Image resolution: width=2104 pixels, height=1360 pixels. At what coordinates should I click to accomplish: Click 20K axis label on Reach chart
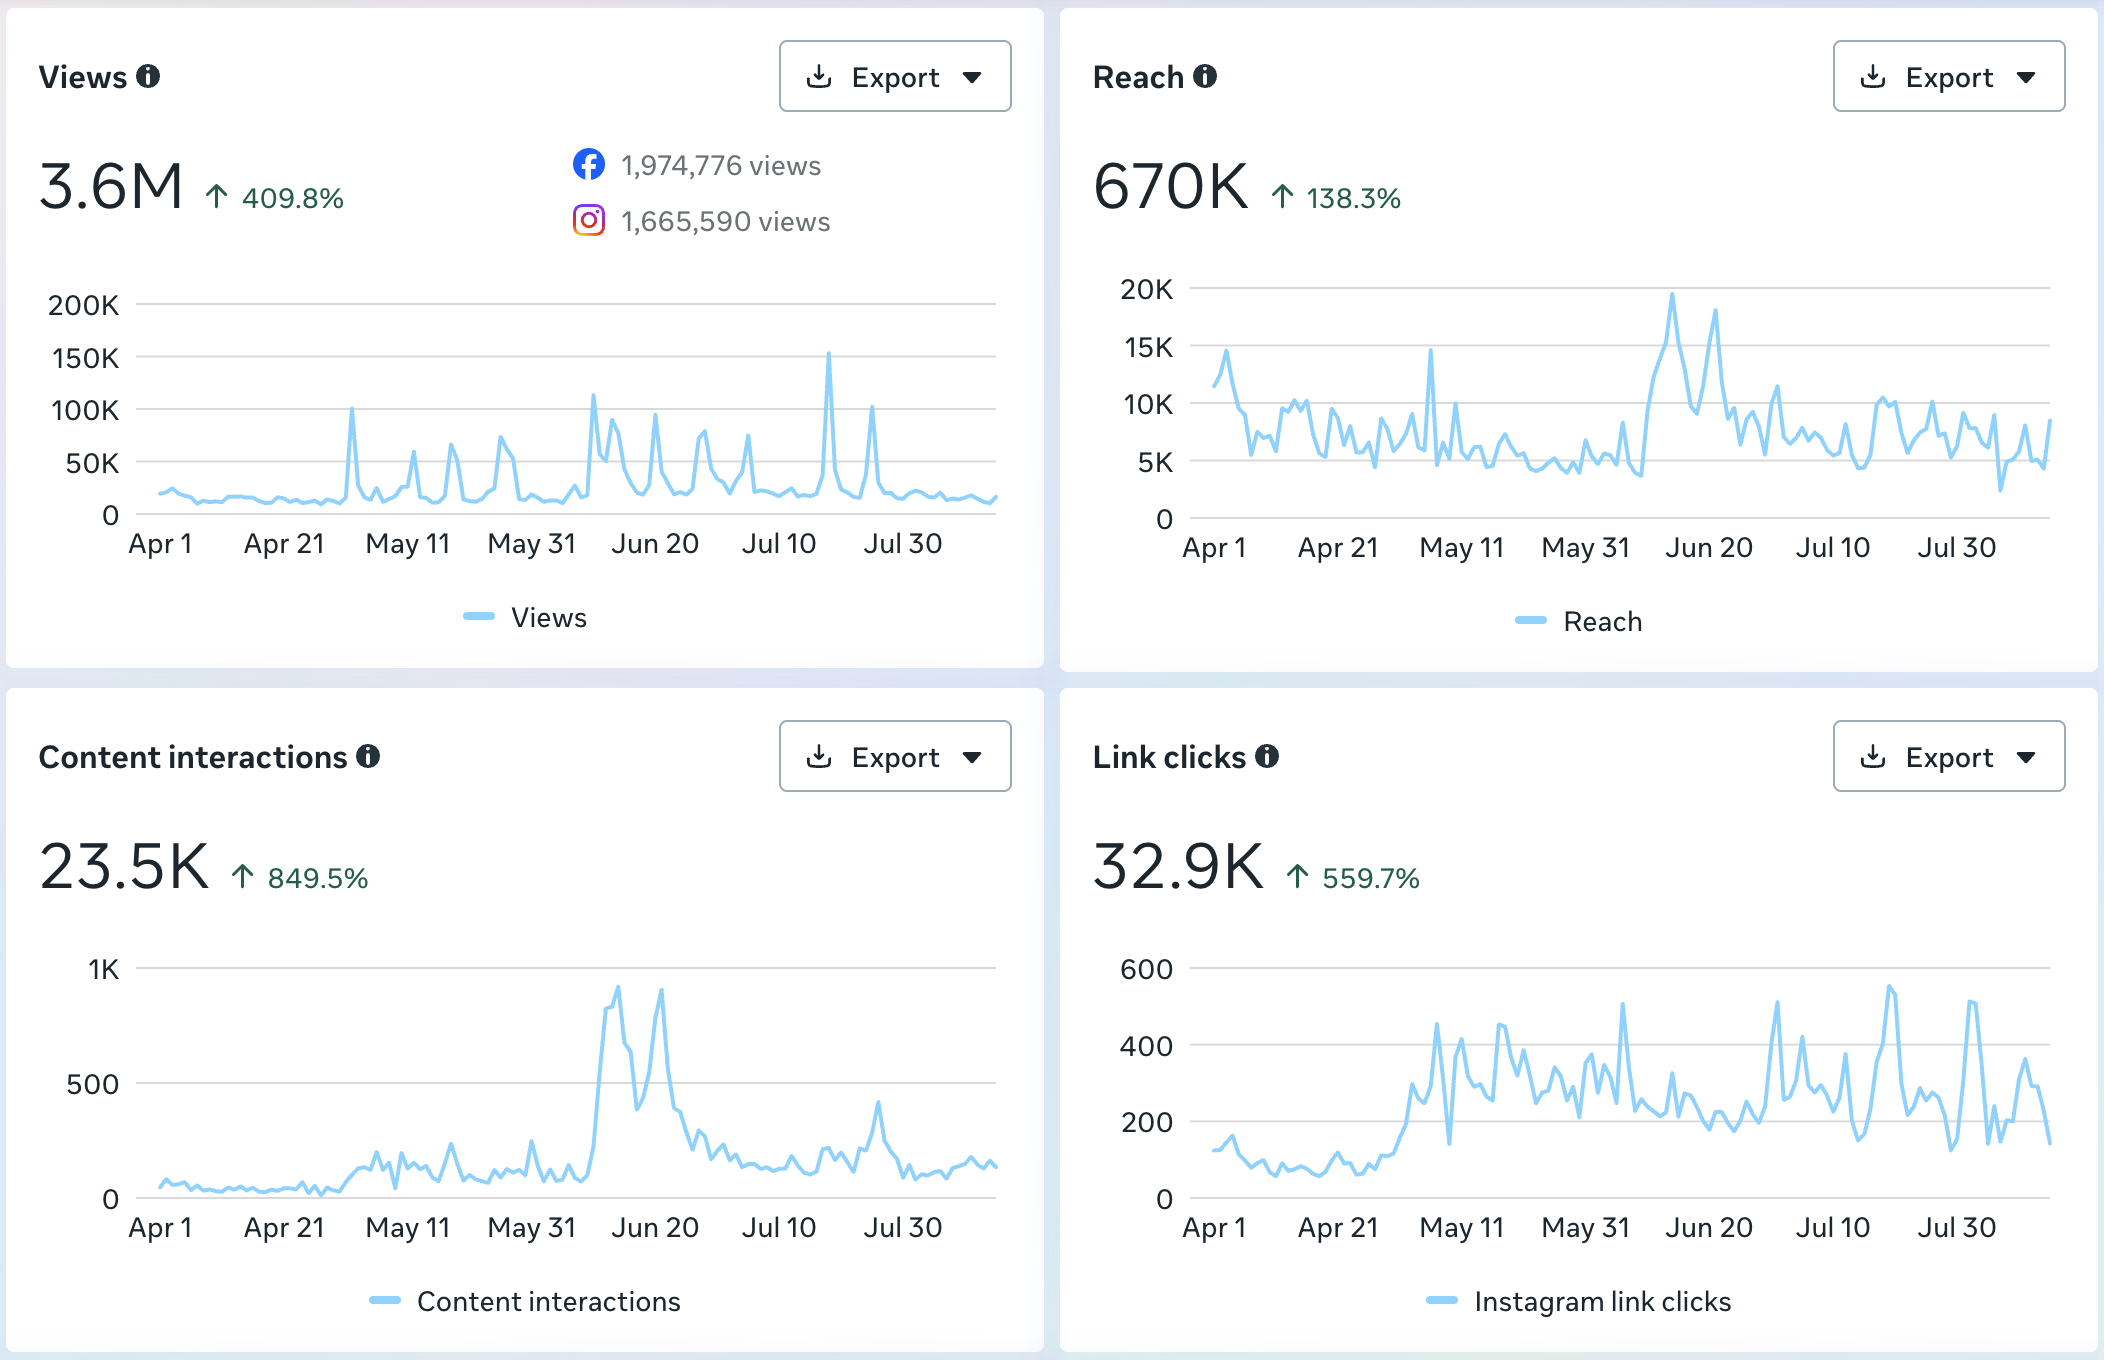click(1146, 289)
